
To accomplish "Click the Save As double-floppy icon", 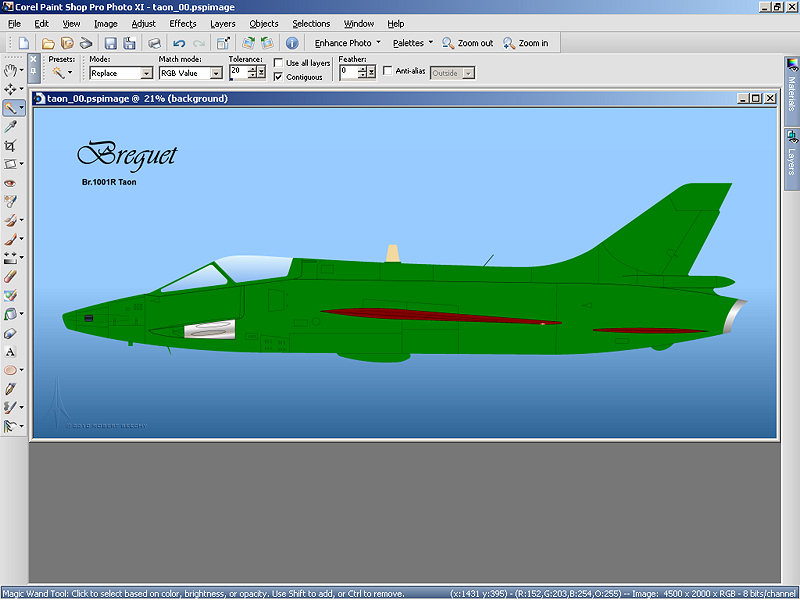I will [129, 43].
